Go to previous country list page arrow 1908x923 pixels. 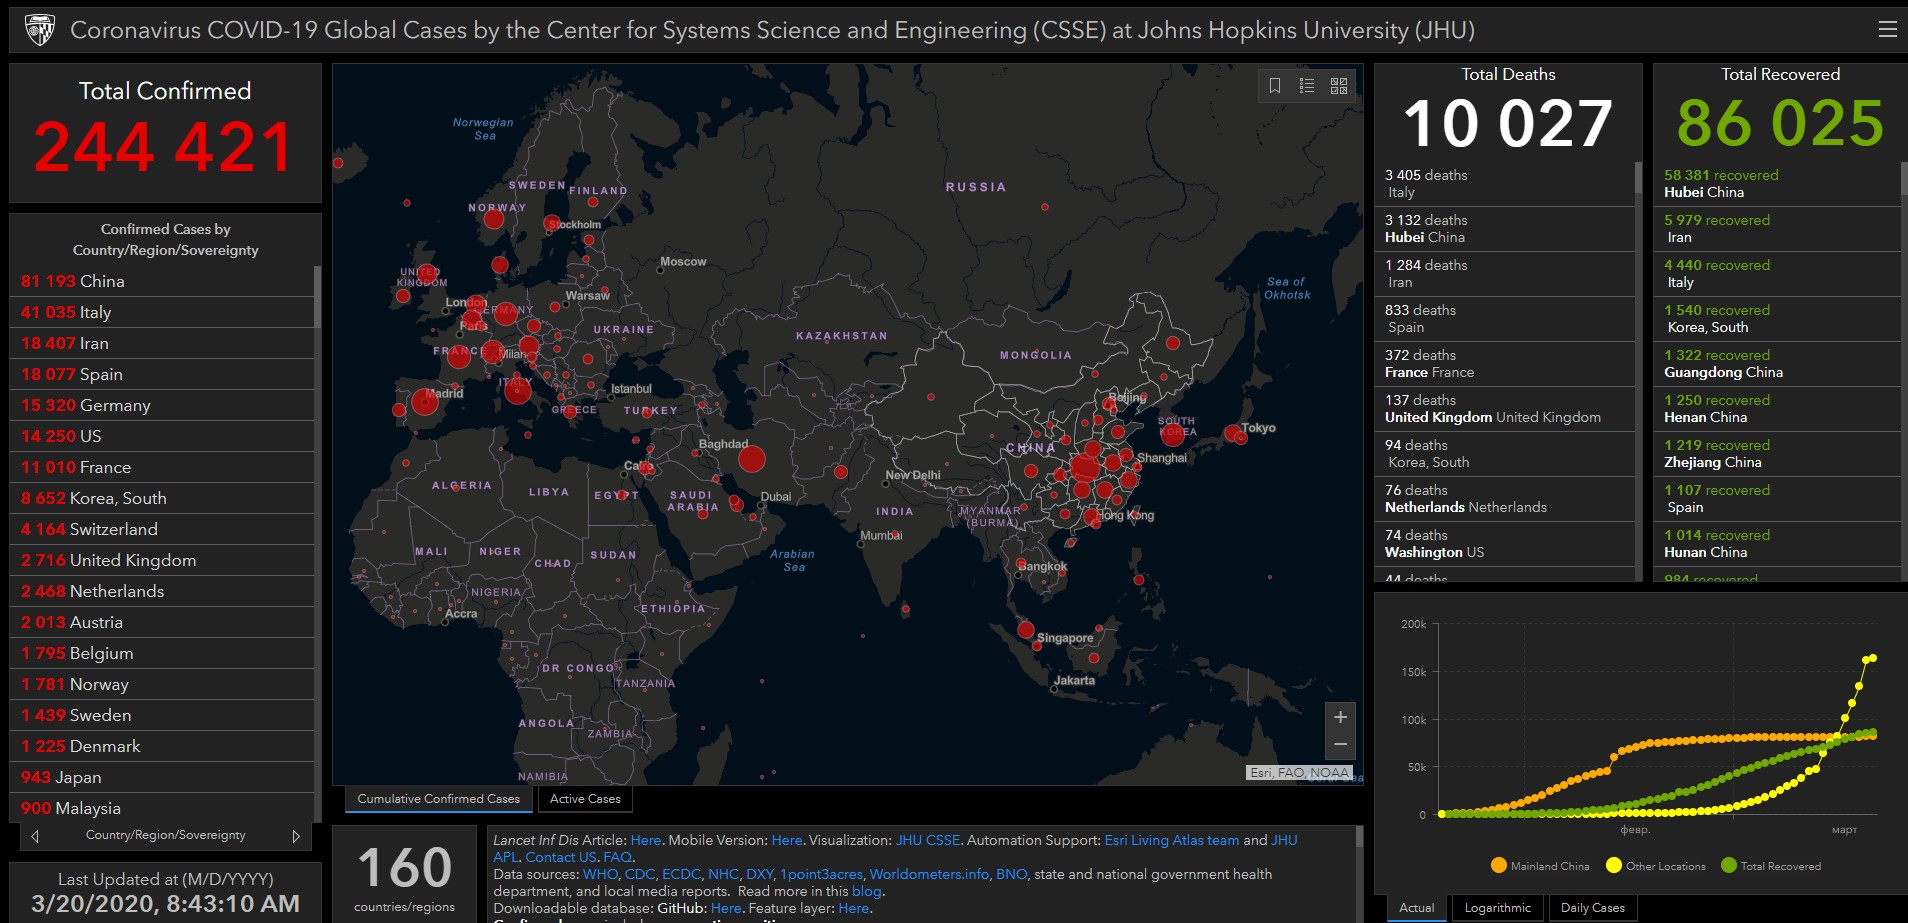click(36, 836)
